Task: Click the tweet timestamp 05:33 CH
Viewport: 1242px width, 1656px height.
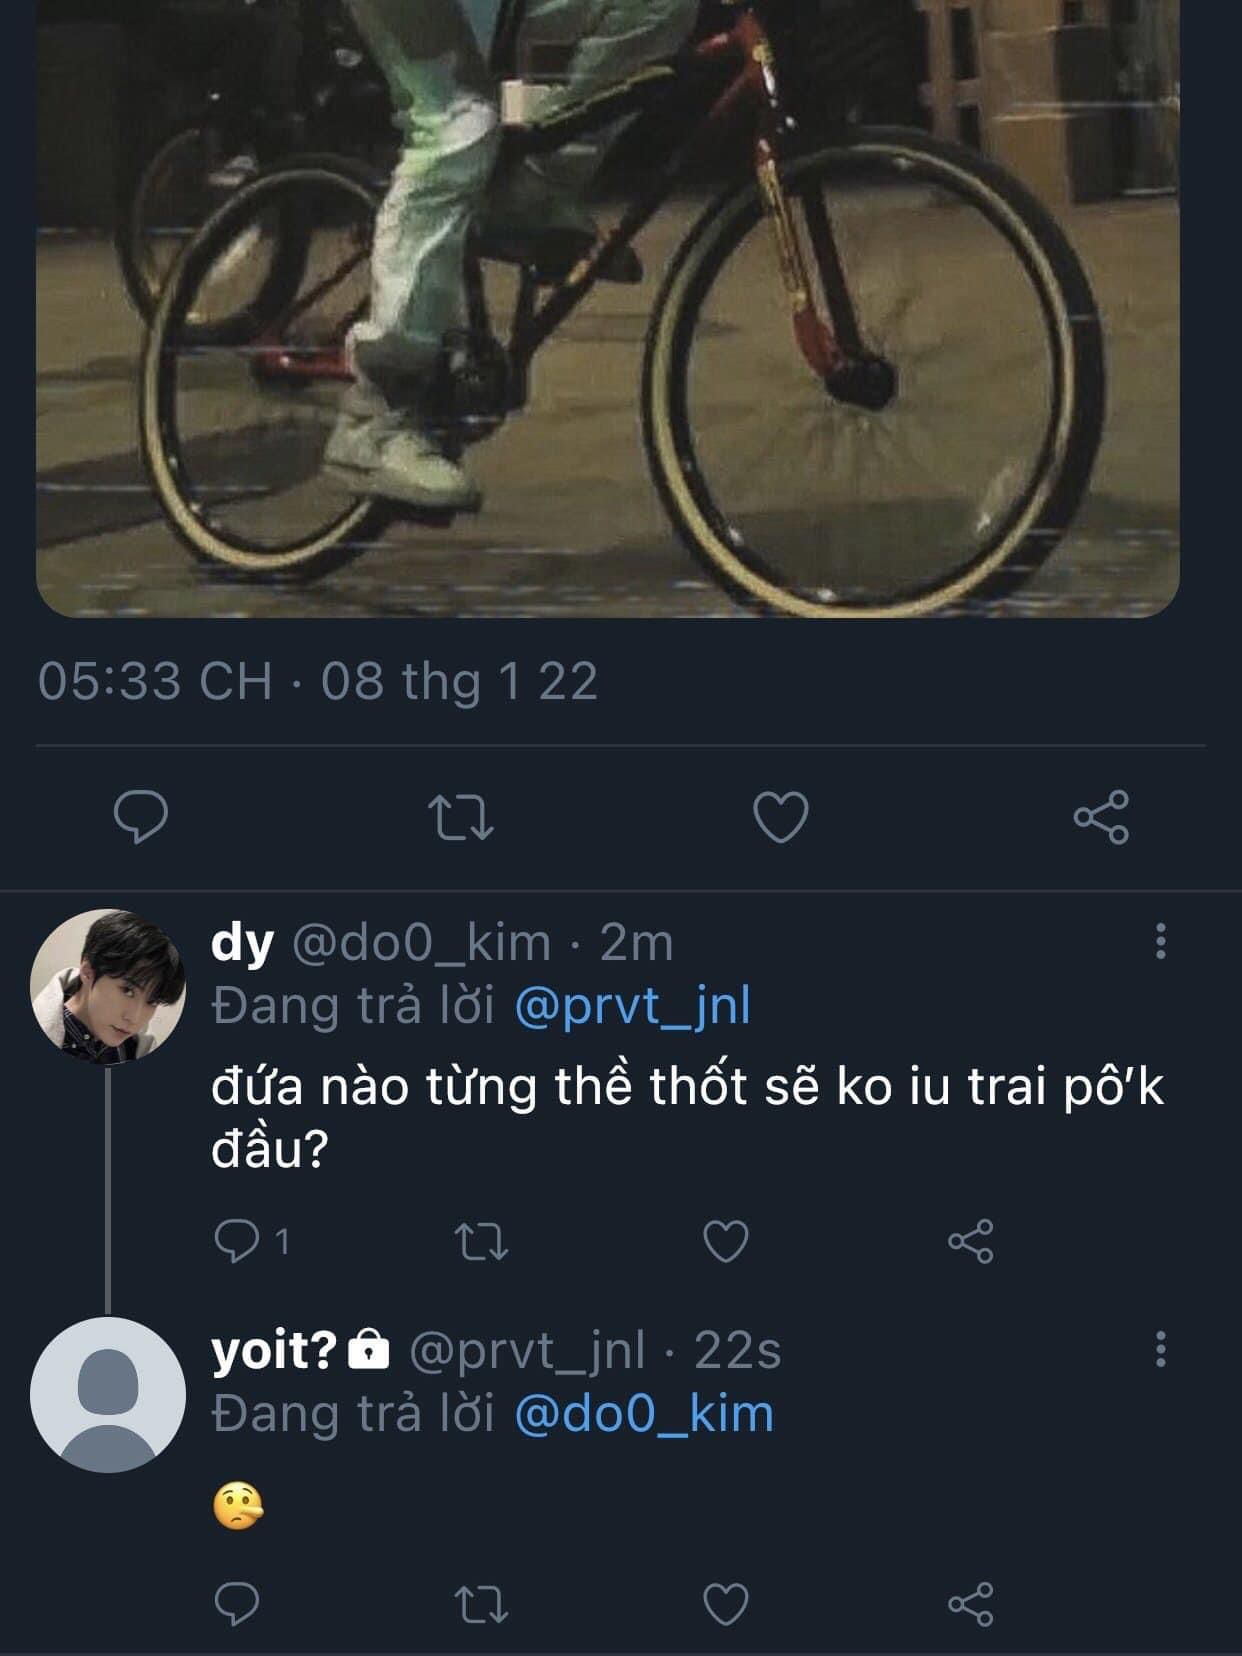Action: click(x=155, y=681)
